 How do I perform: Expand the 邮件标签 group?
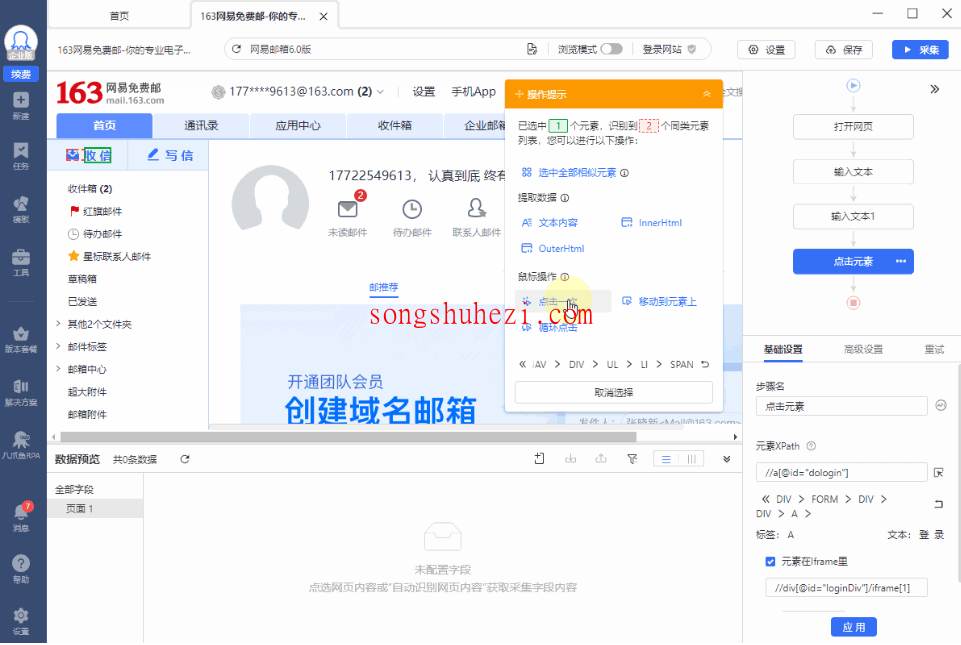tap(58, 346)
